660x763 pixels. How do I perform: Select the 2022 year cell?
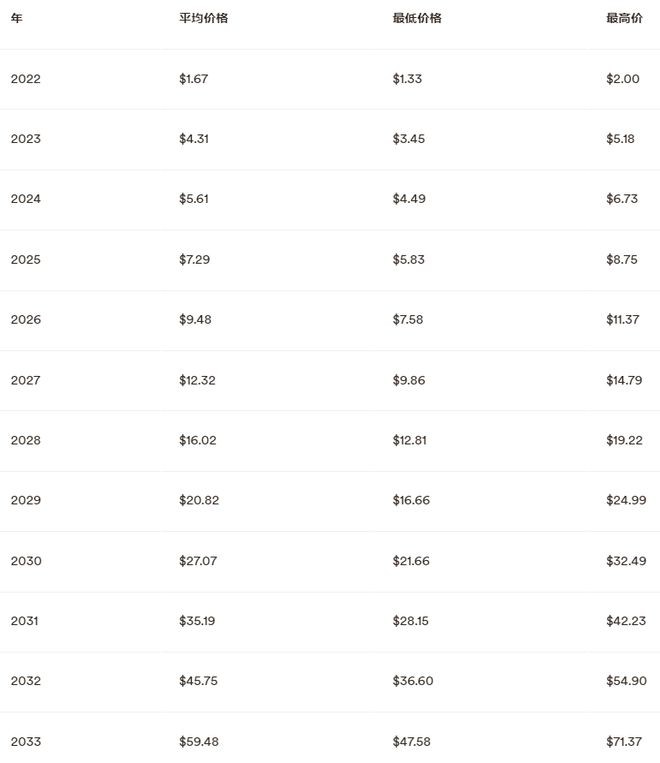[26, 79]
